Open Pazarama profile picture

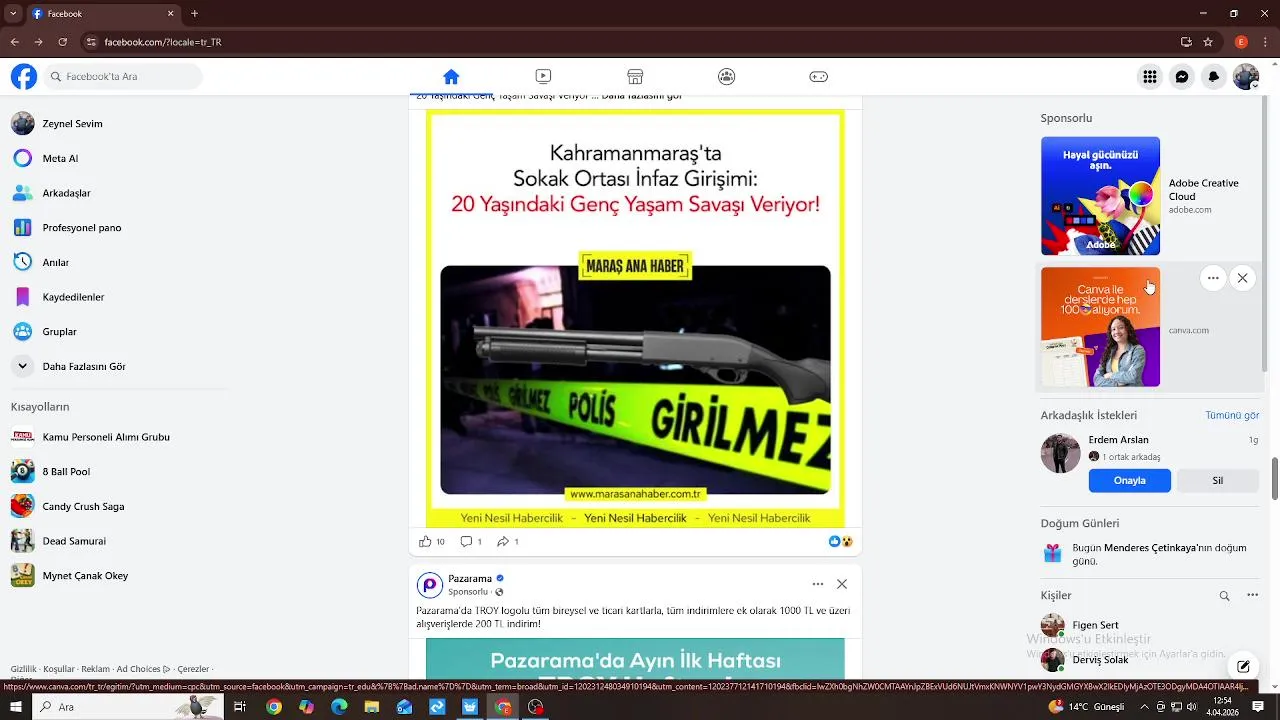[430, 585]
